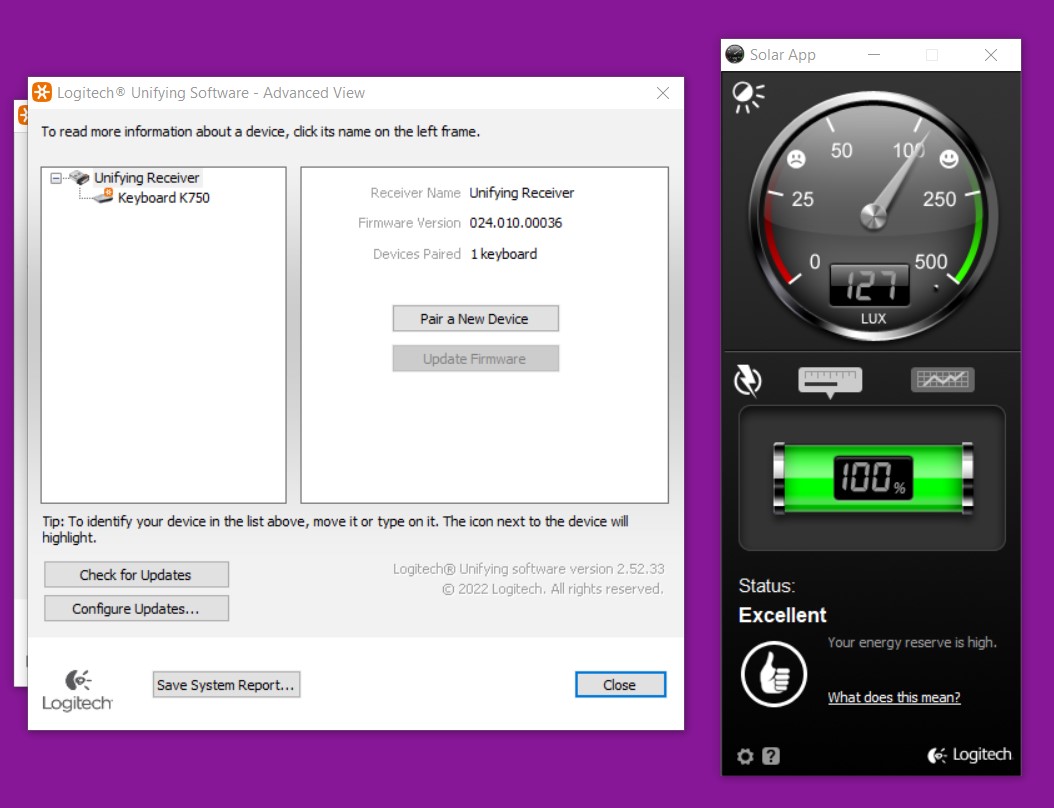Click Check for Updates
Screen dimensions: 1054x808
point(136,575)
